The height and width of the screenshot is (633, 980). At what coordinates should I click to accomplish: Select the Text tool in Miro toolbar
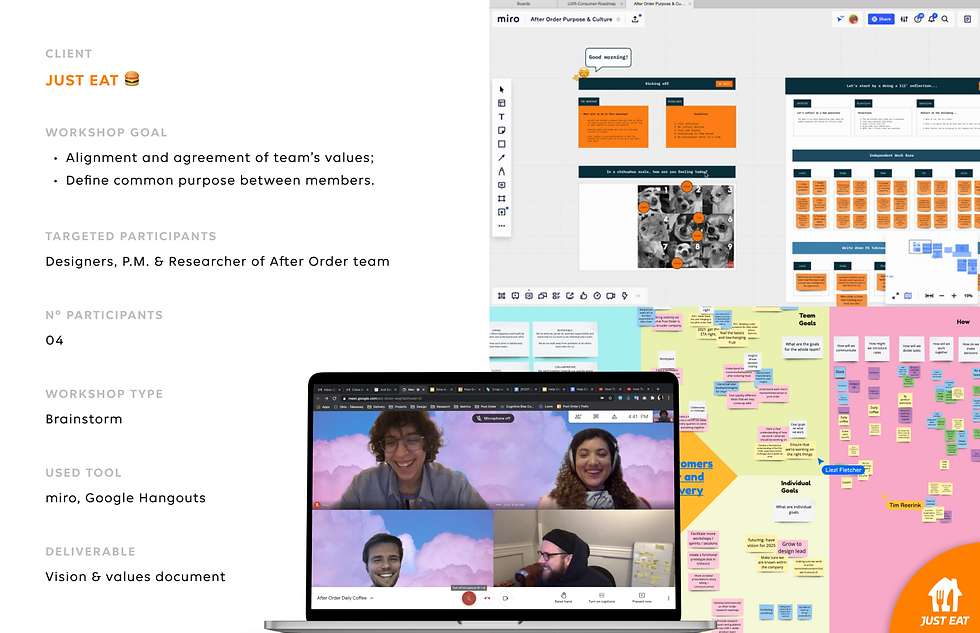502,117
